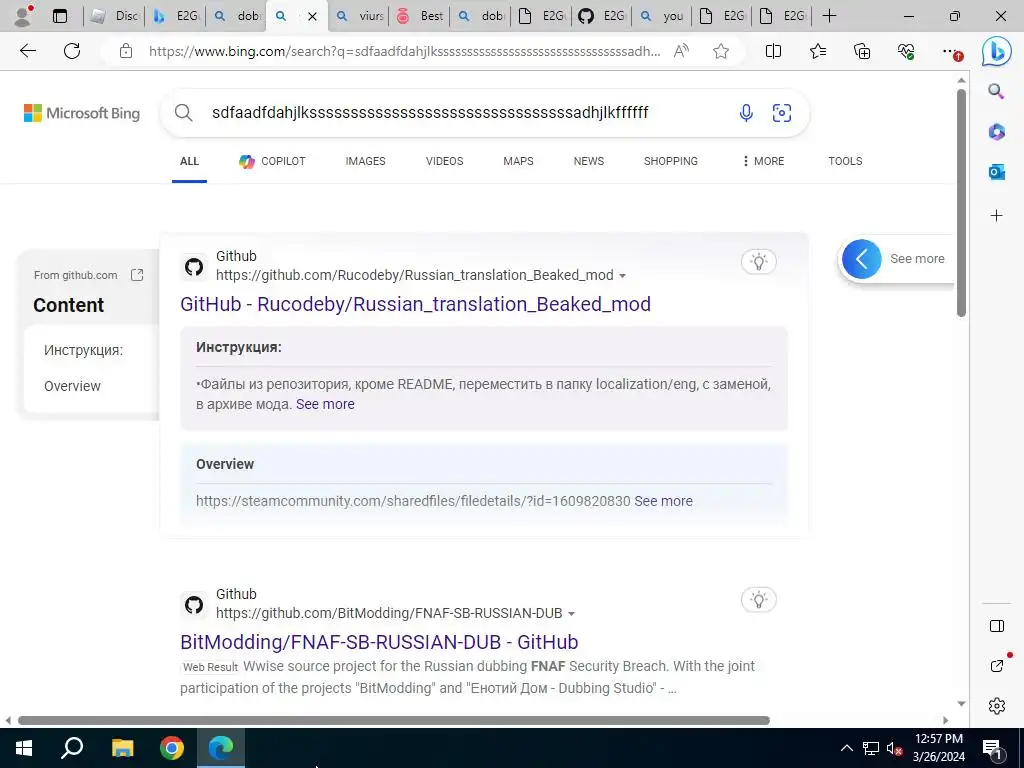
Task: Open Collections icon in toolbar
Action: click(x=862, y=51)
